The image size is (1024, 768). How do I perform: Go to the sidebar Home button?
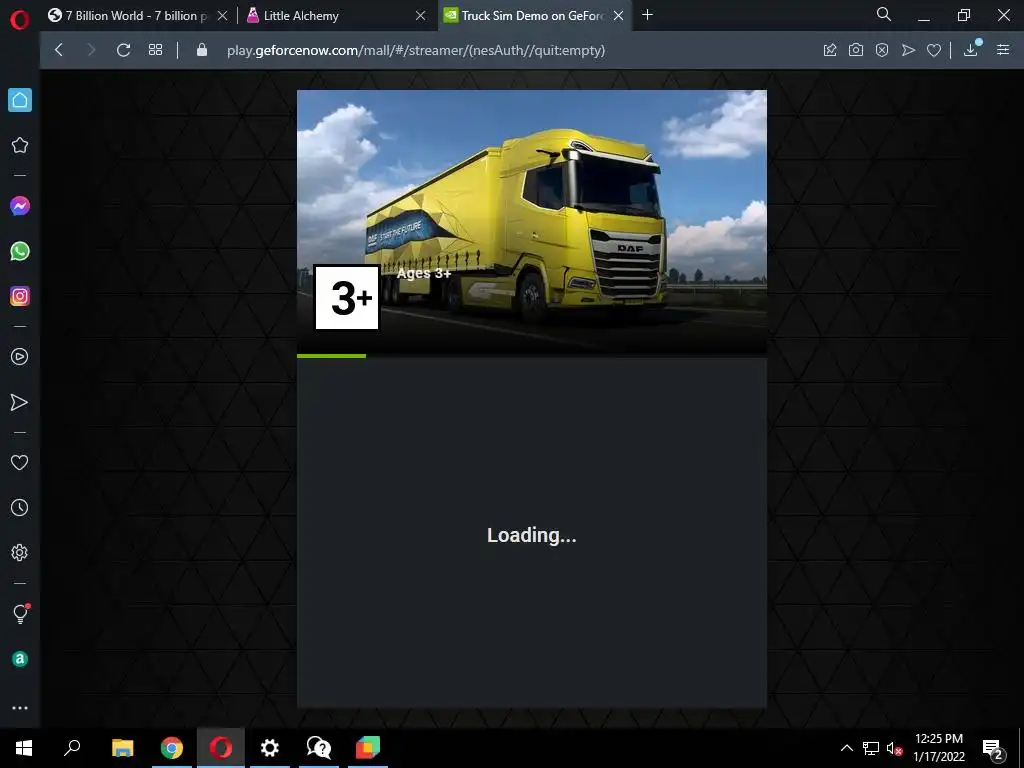tap(20, 100)
